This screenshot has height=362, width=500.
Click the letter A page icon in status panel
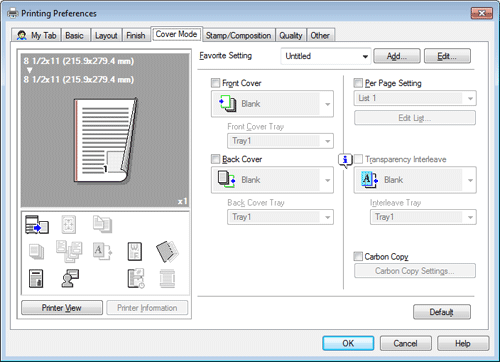102,251
